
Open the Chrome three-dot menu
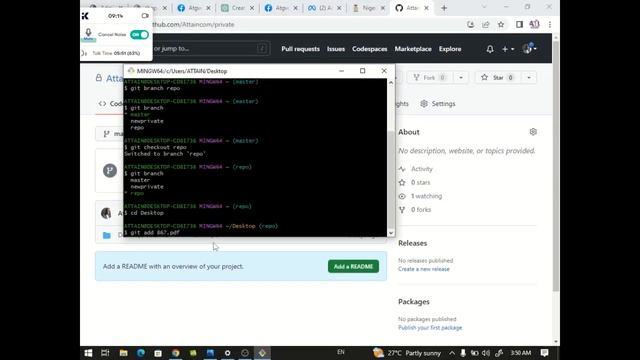[x=550, y=24]
